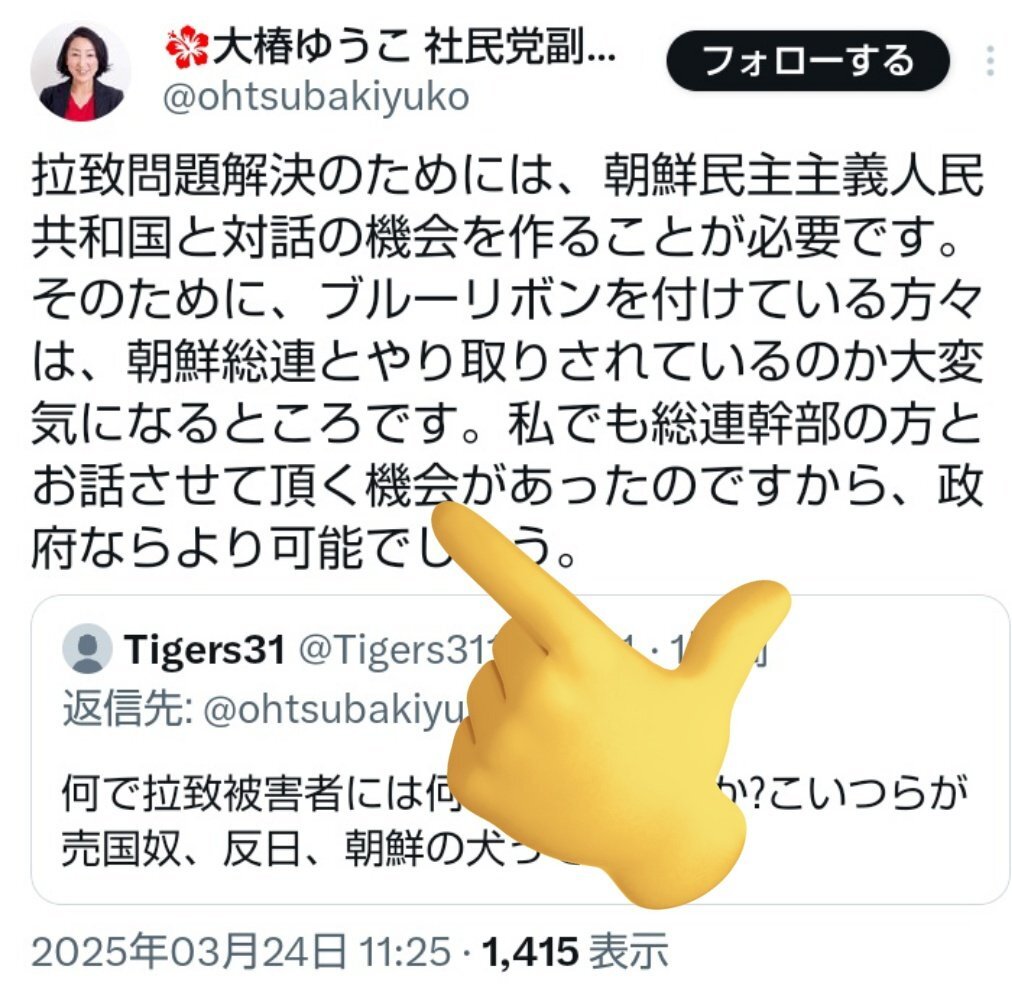Open quoted tweet text 何で拉致被害者には

coord(515,792)
